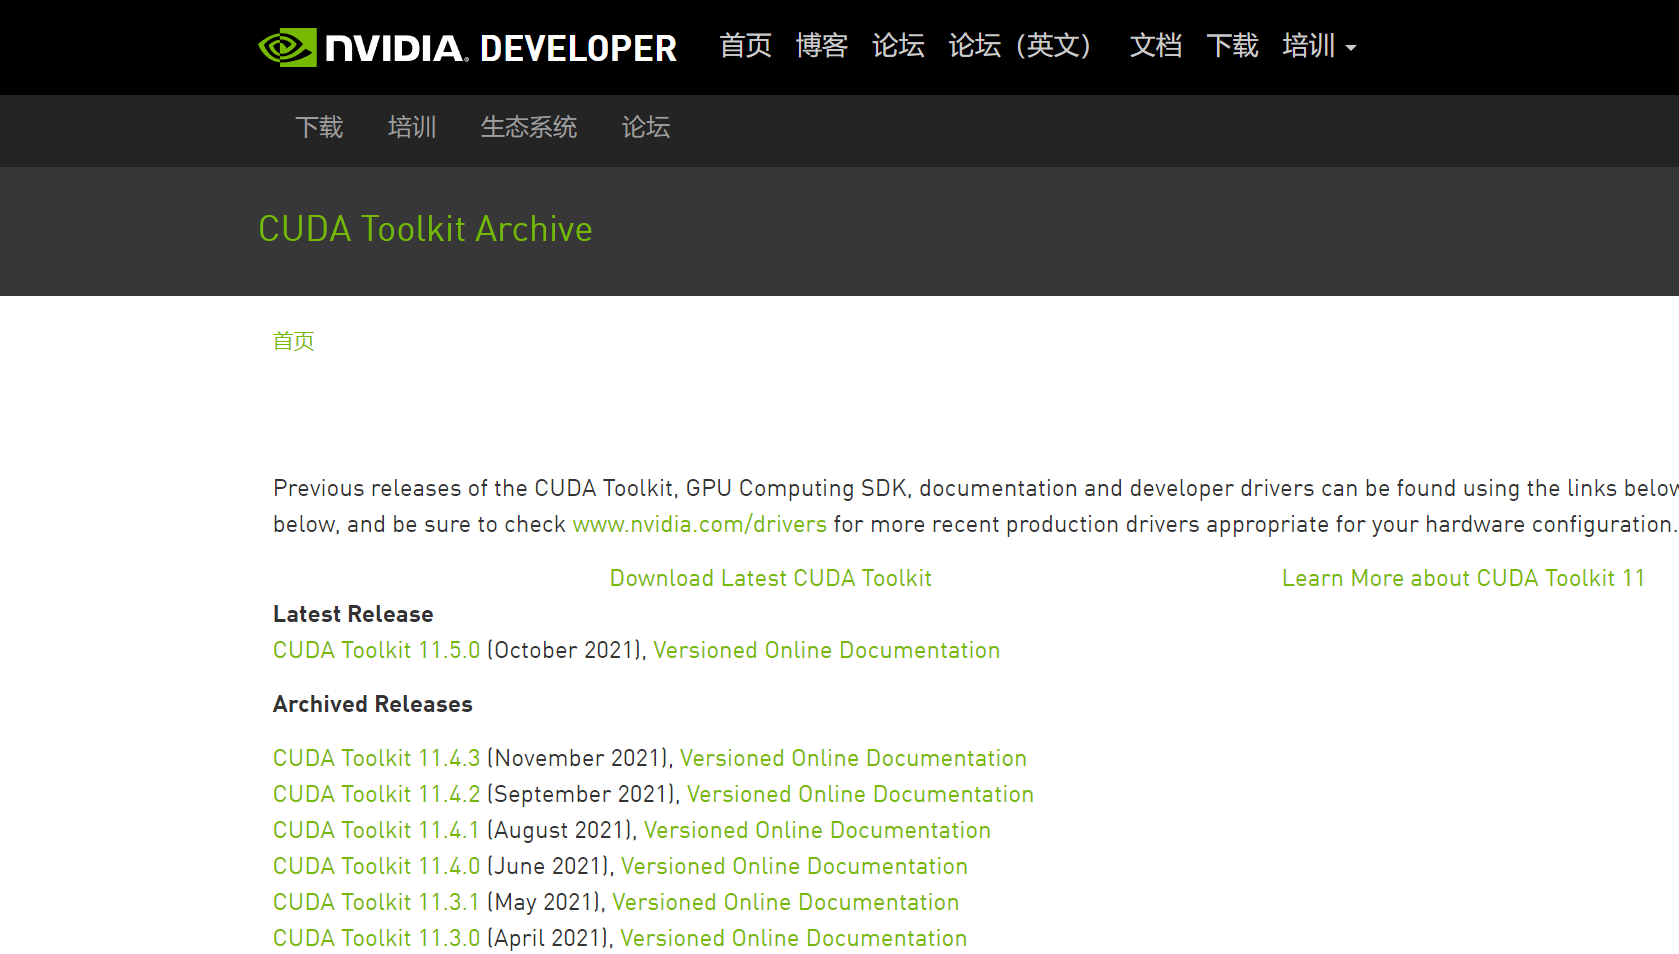Open CUDA Toolkit 11.4.3 link
This screenshot has width=1679, height=954.
376,758
